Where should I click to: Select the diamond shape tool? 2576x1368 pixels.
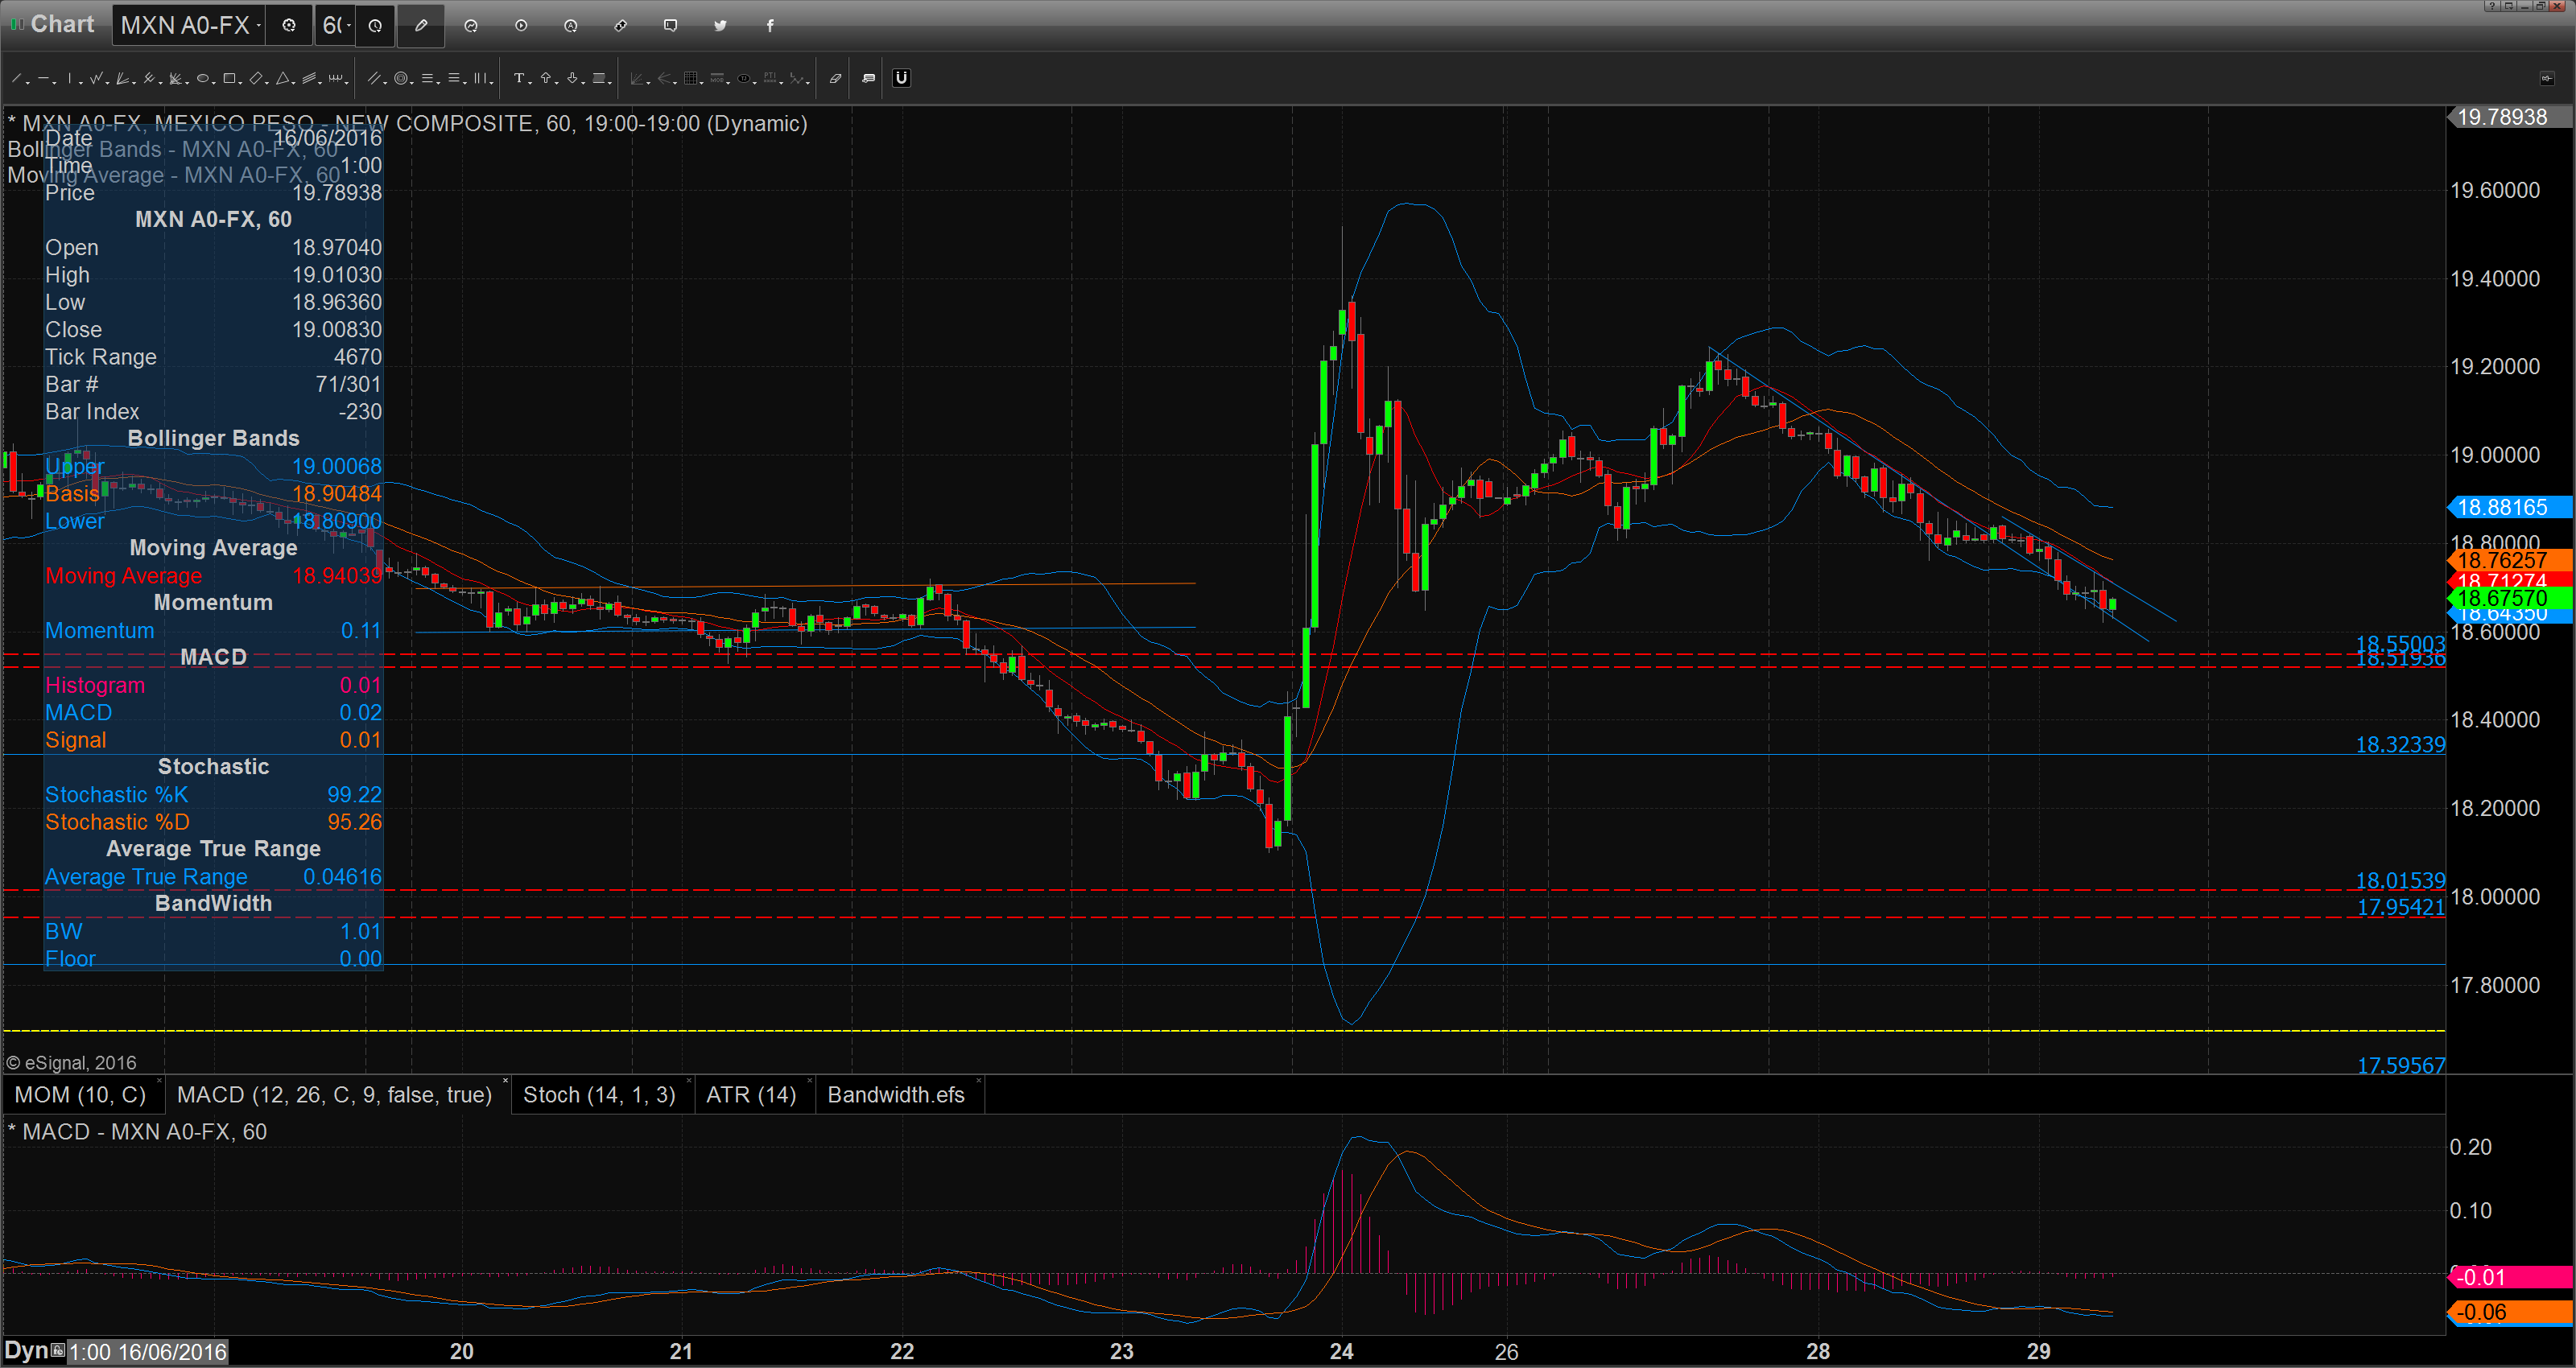(x=256, y=78)
